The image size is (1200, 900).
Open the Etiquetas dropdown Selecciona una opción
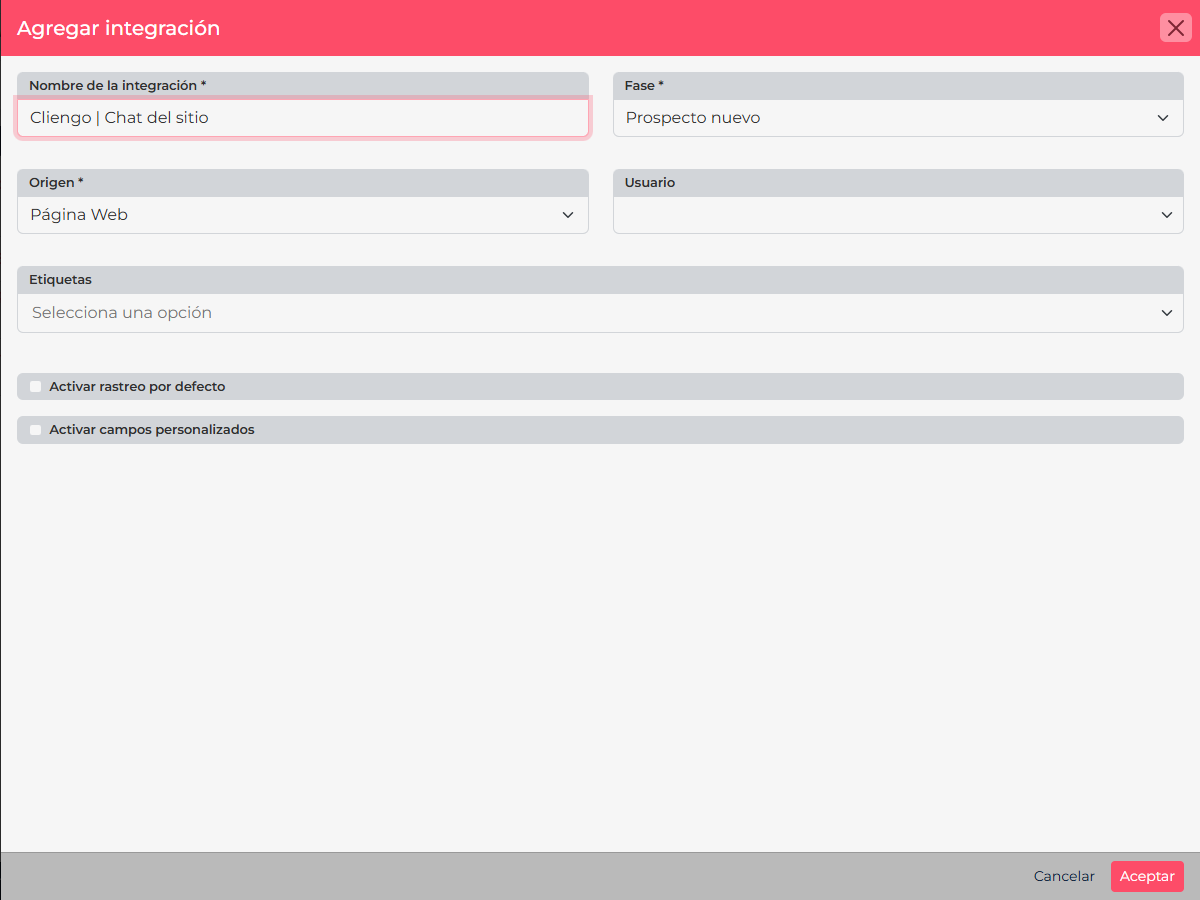[x=600, y=313]
